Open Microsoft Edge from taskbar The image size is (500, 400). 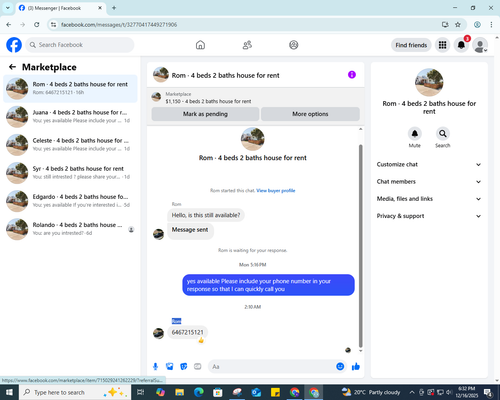[x=199, y=392]
